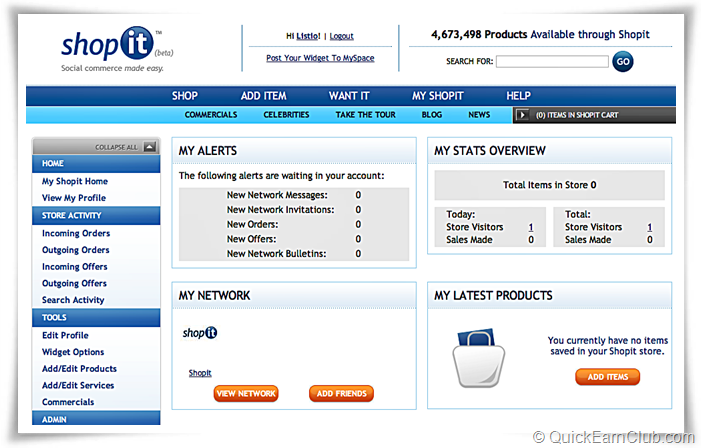Viewport: 701px width, 448px height.
Task: Click the ADD ITEMS button
Action: (608, 377)
